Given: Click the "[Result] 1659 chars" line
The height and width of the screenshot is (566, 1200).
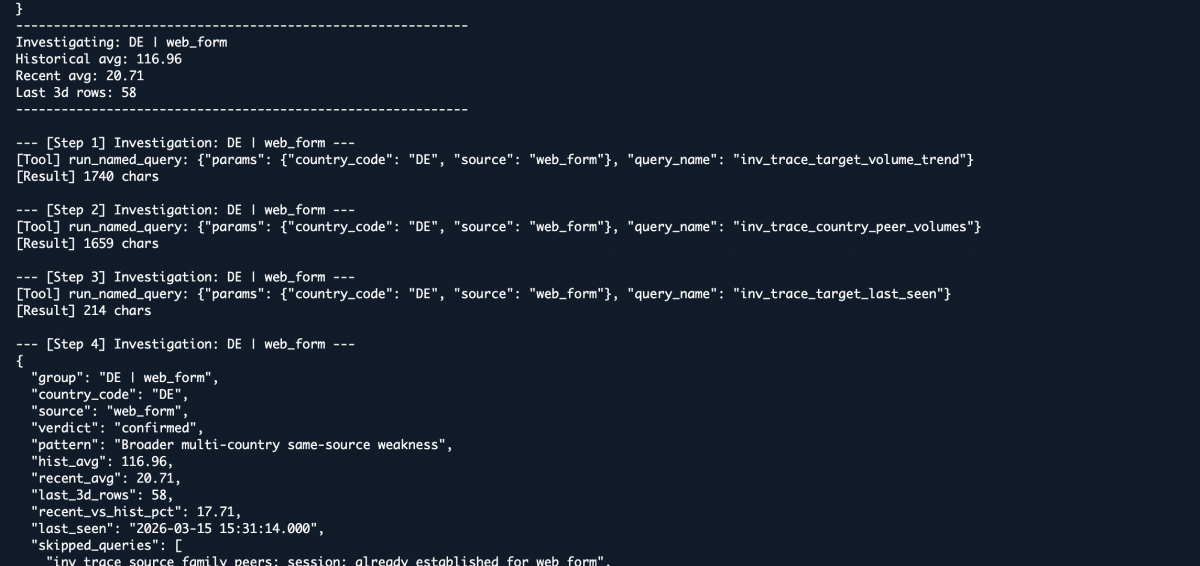Looking at the screenshot, I should pos(87,244).
